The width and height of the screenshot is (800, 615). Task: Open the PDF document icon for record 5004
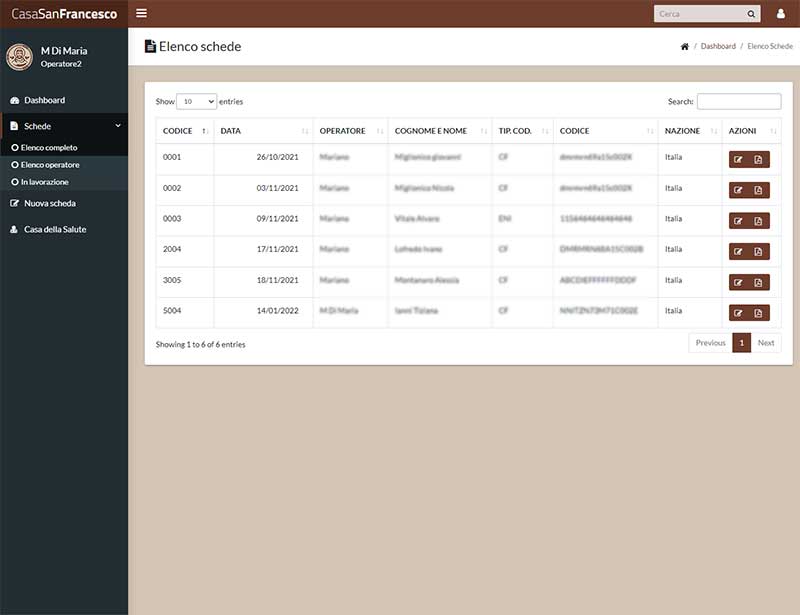pyautogui.click(x=758, y=313)
